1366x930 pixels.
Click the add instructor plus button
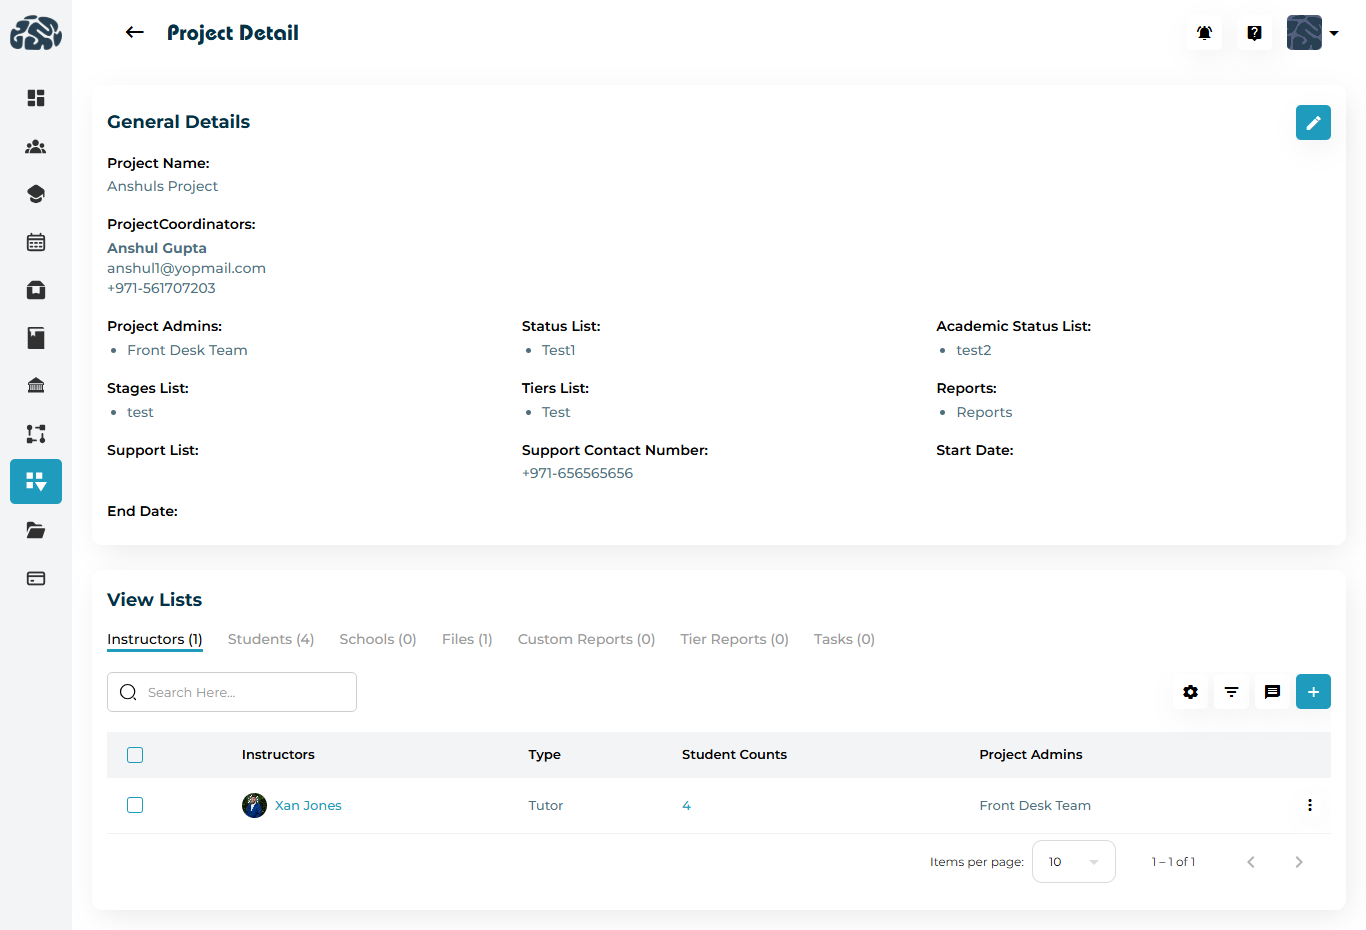(x=1312, y=692)
